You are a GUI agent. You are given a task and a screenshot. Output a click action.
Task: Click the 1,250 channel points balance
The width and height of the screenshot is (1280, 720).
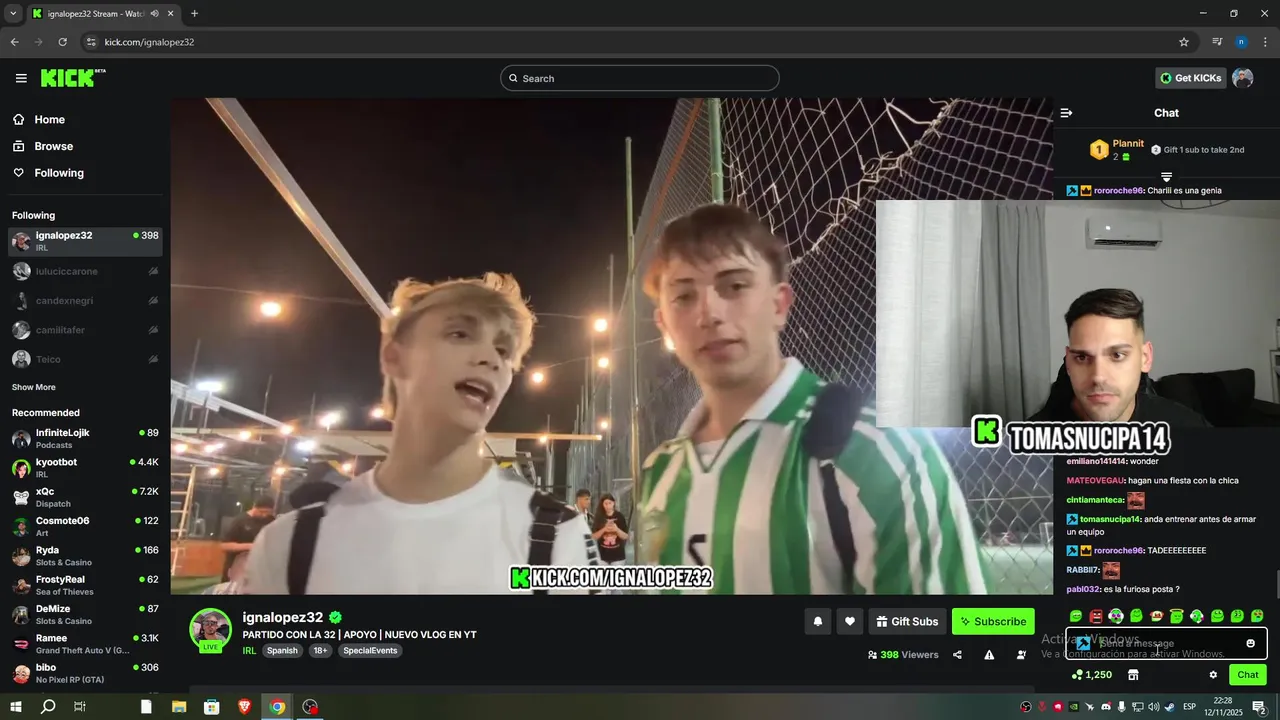coord(1091,675)
